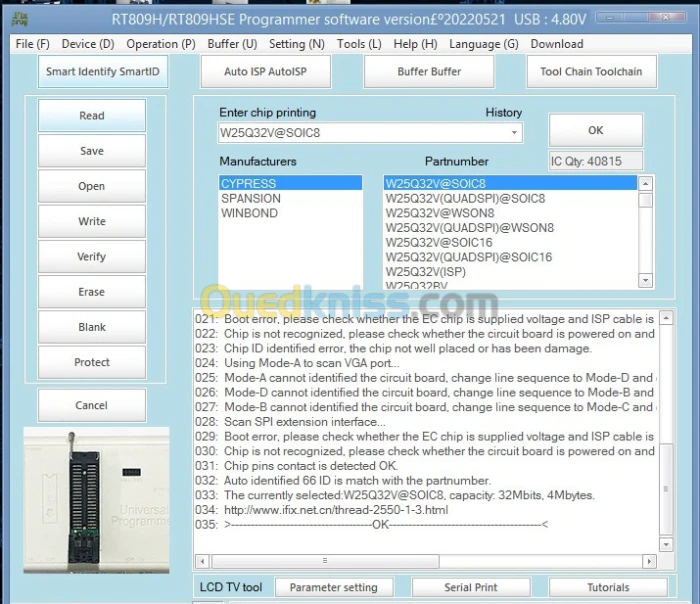
Task: Click the Read button
Action: pyautogui.click(x=92, y=116)
